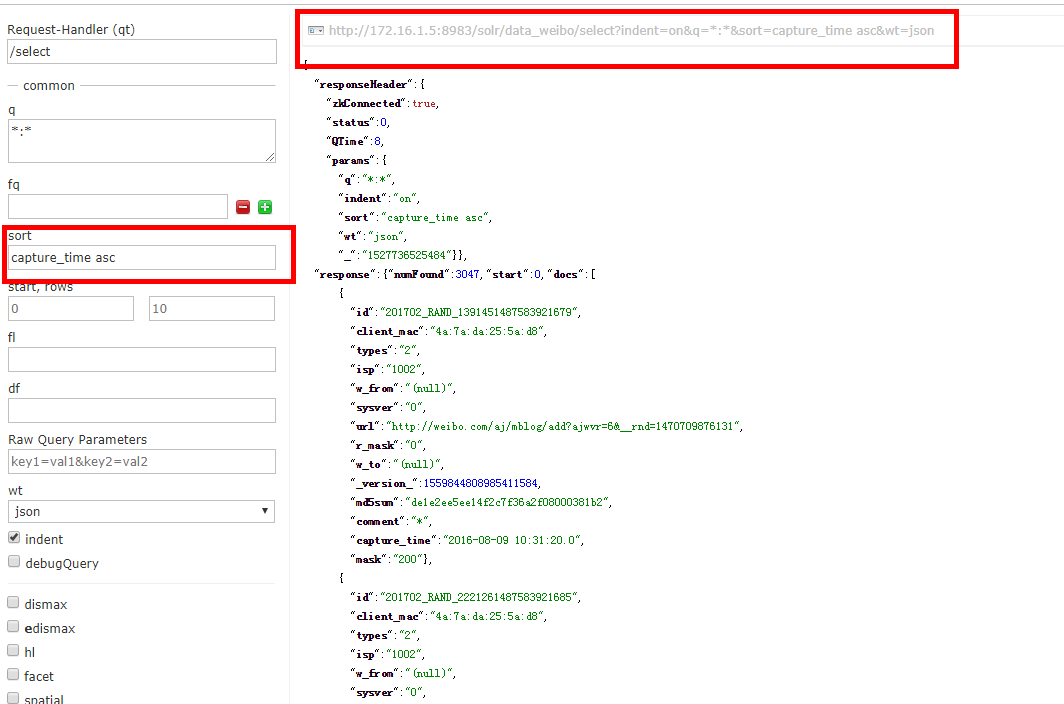
Task: Click into the q query textarea
Action: (141, 141)
